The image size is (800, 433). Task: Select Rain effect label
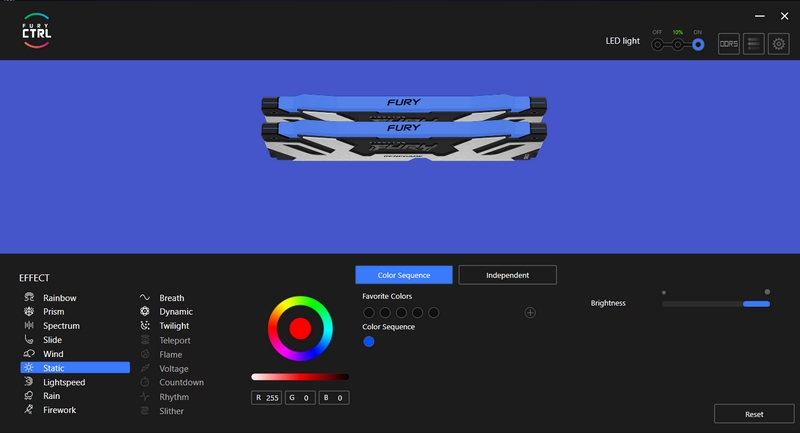click(x=52, y=396)
